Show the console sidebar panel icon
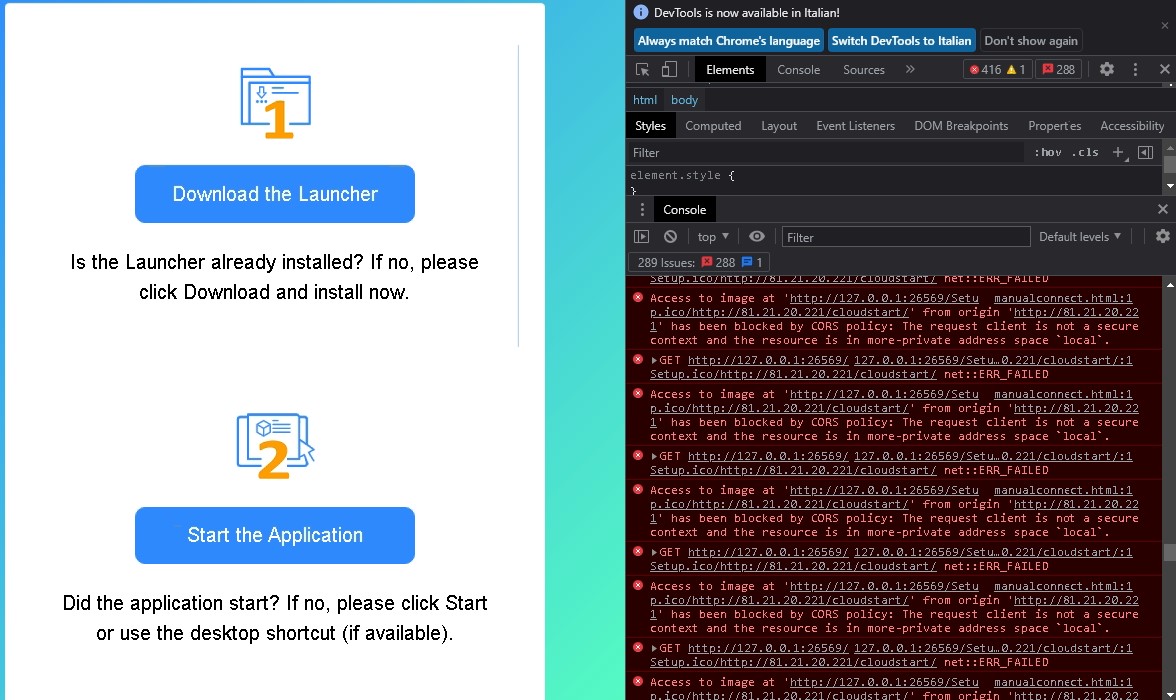 click(x=642, y=237)
